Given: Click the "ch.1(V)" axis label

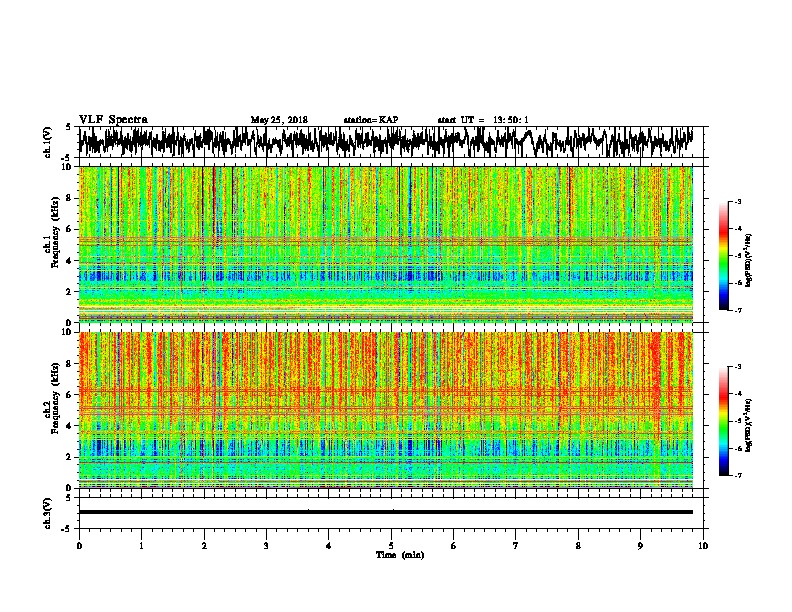Looking at the screenshot, I should tap(48, 142).
